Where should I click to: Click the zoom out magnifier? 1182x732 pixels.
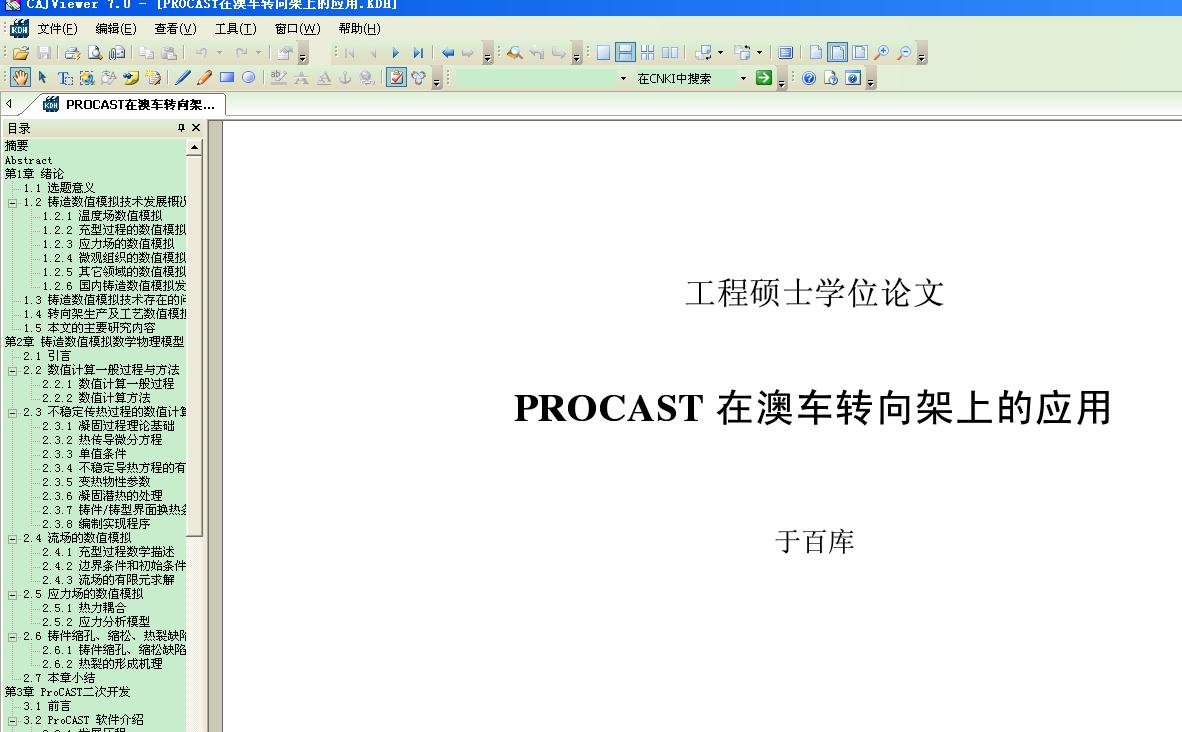(x=904, y=53)
